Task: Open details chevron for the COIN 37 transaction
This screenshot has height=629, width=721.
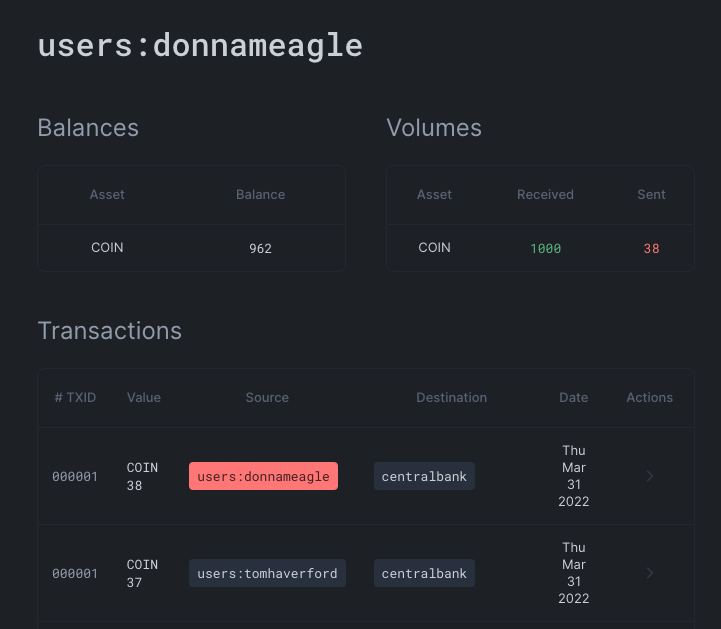Action: pyautogui.click(x=650, y=573)
